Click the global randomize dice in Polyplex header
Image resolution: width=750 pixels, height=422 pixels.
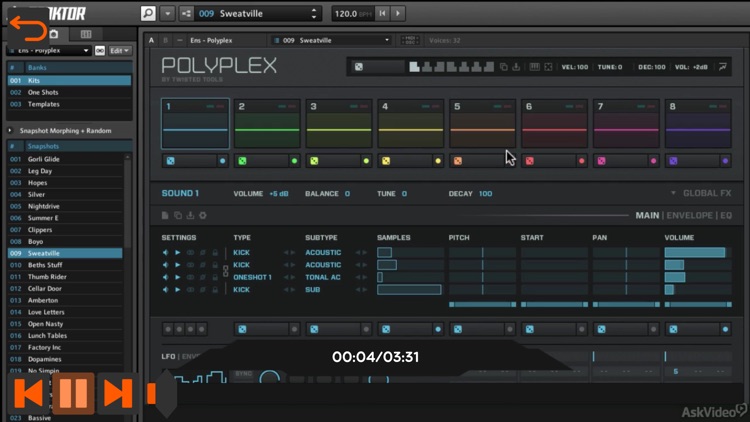(x=359, y=67)
